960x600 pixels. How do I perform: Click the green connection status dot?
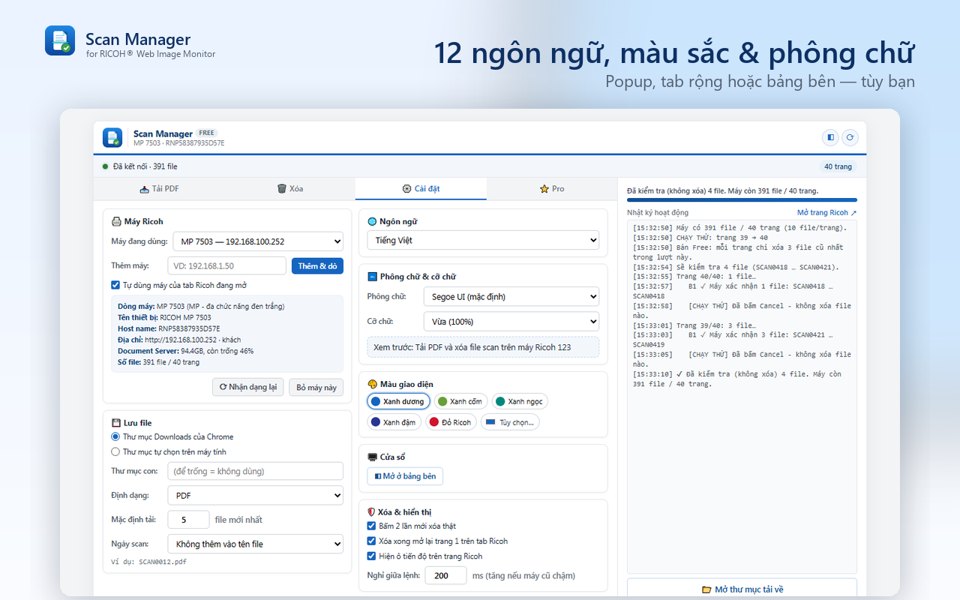tap(105, 167)
